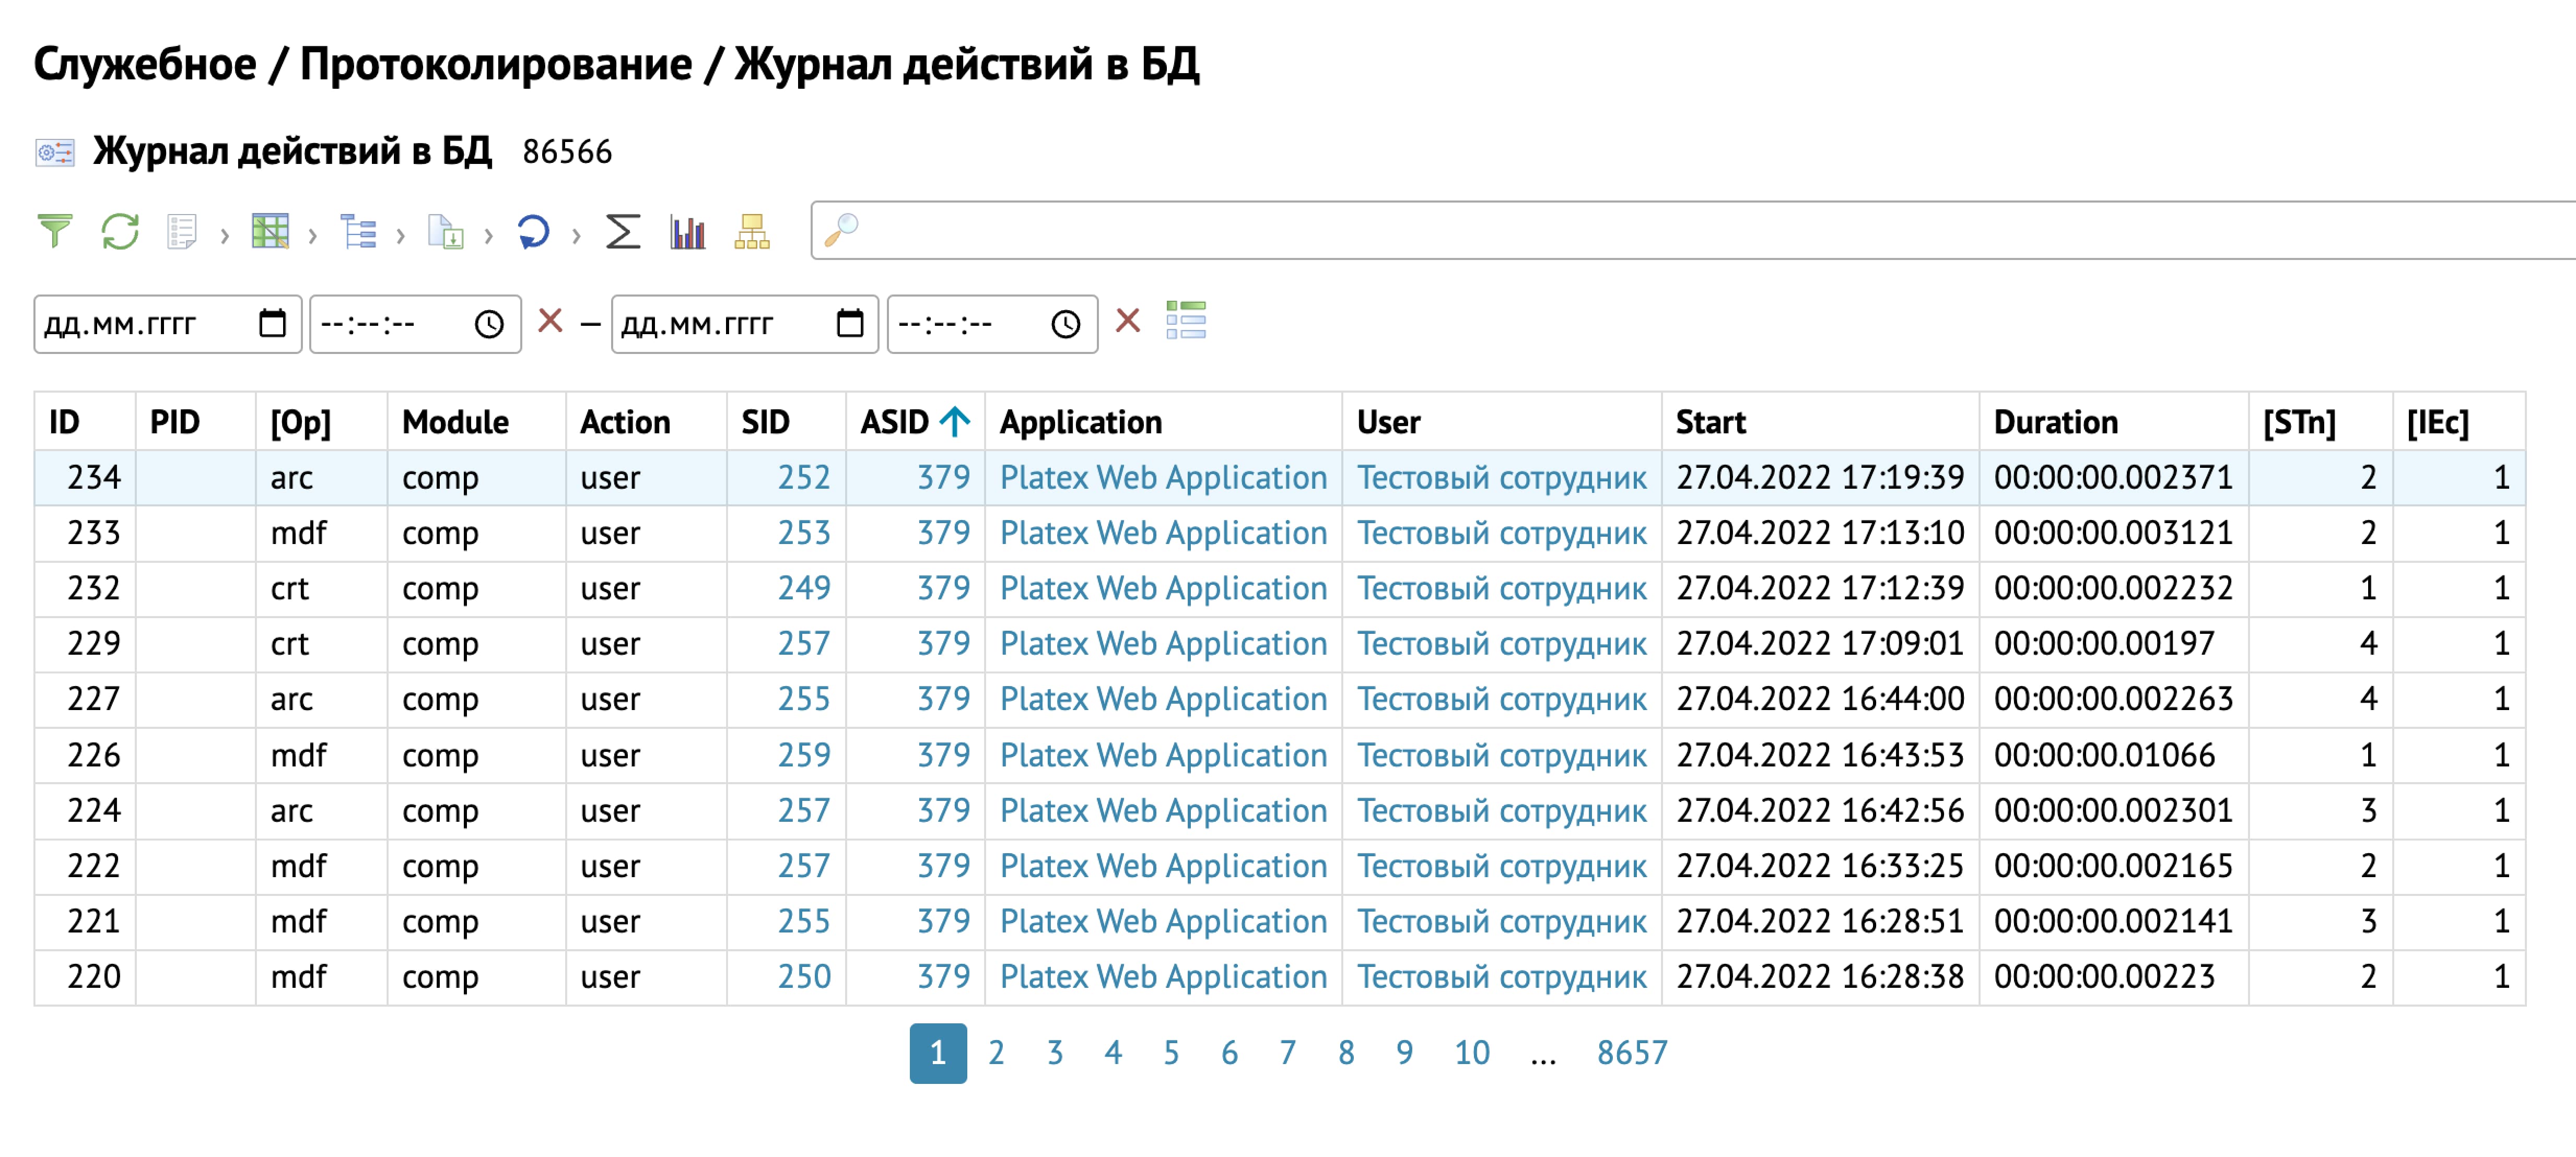Image resolution: width=2576 pixels, height=1157 pixels.
Task: Open clock picker in first time field
Action: click(489, 323)
